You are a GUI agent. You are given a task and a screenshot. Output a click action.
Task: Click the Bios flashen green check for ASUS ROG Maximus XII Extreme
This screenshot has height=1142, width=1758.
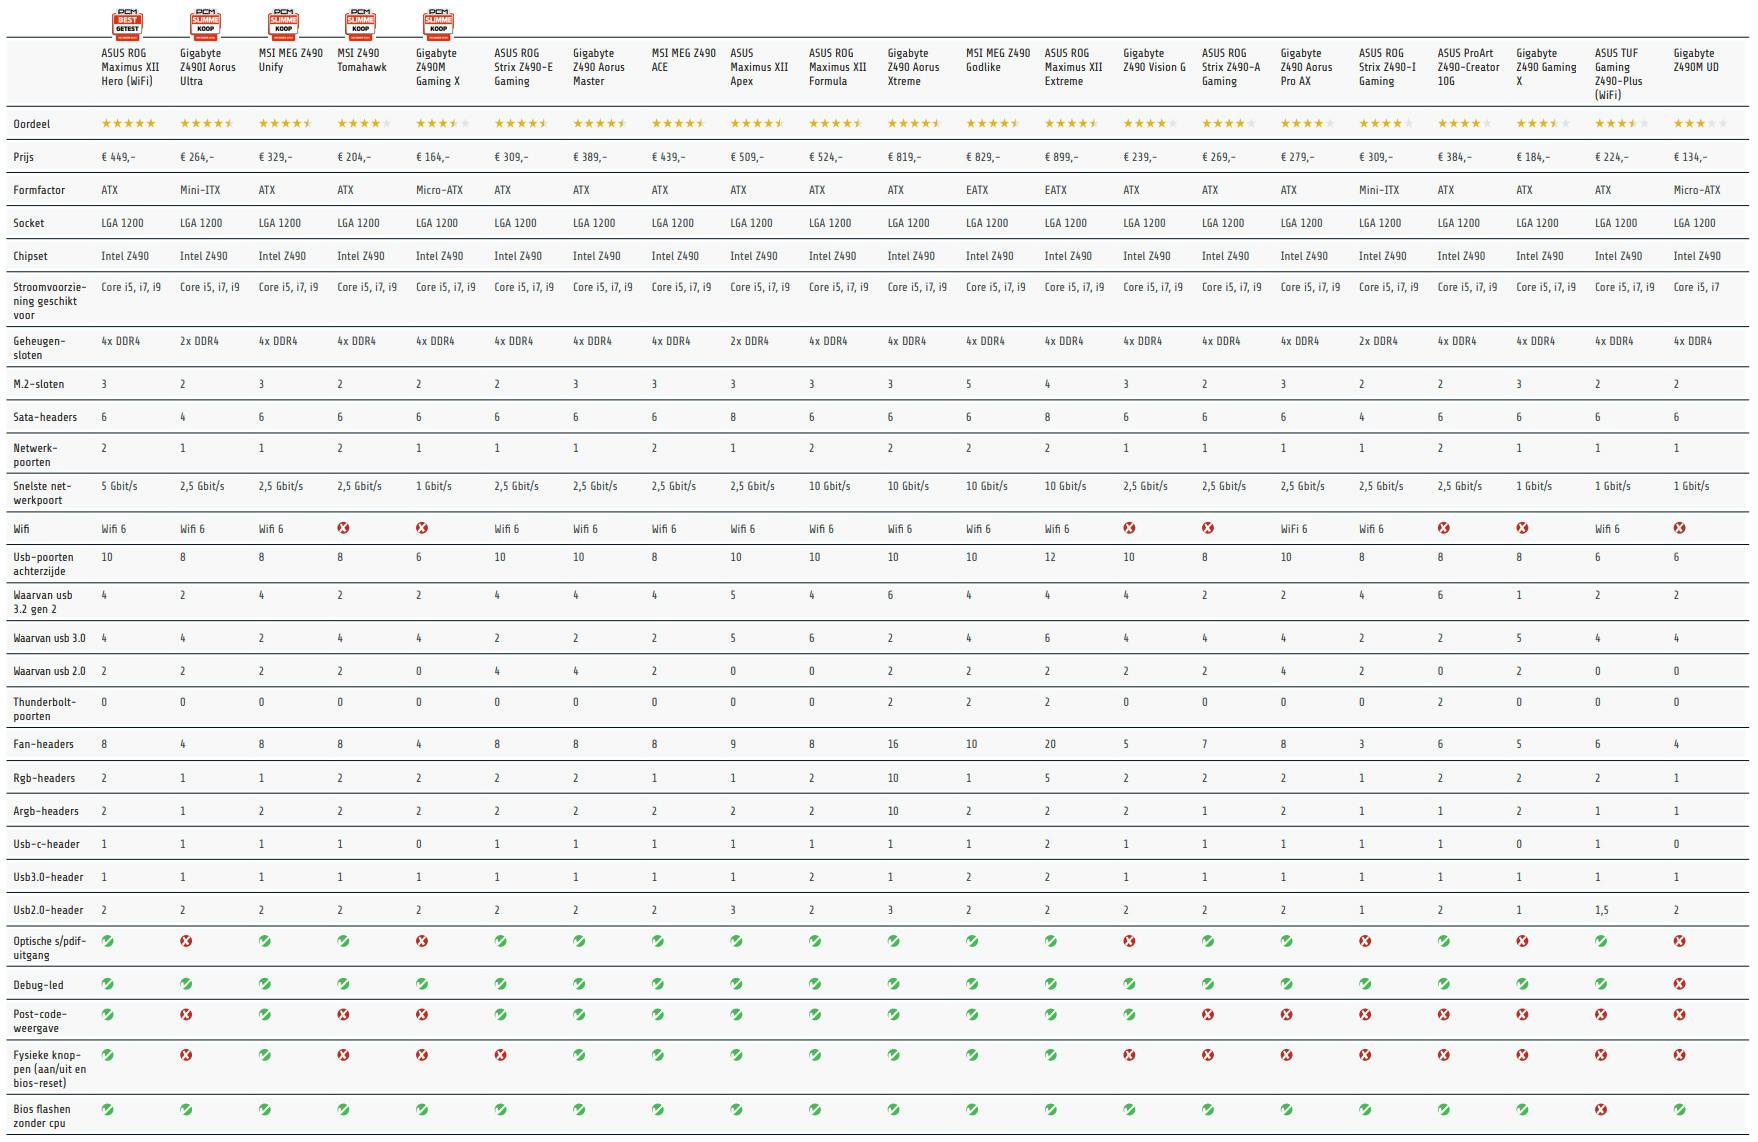pyautogui.click(x=1051, y=1109)
